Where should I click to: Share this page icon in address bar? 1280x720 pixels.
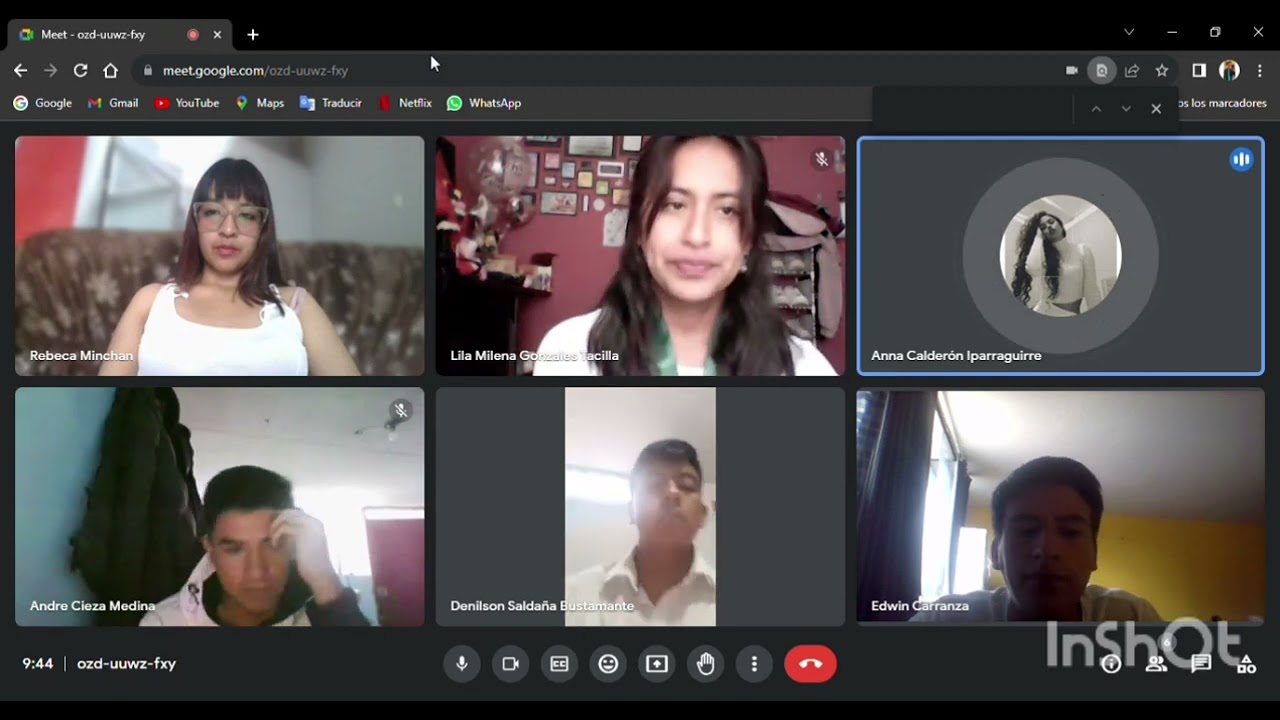pyautogui.click(x=1132, y=70)
